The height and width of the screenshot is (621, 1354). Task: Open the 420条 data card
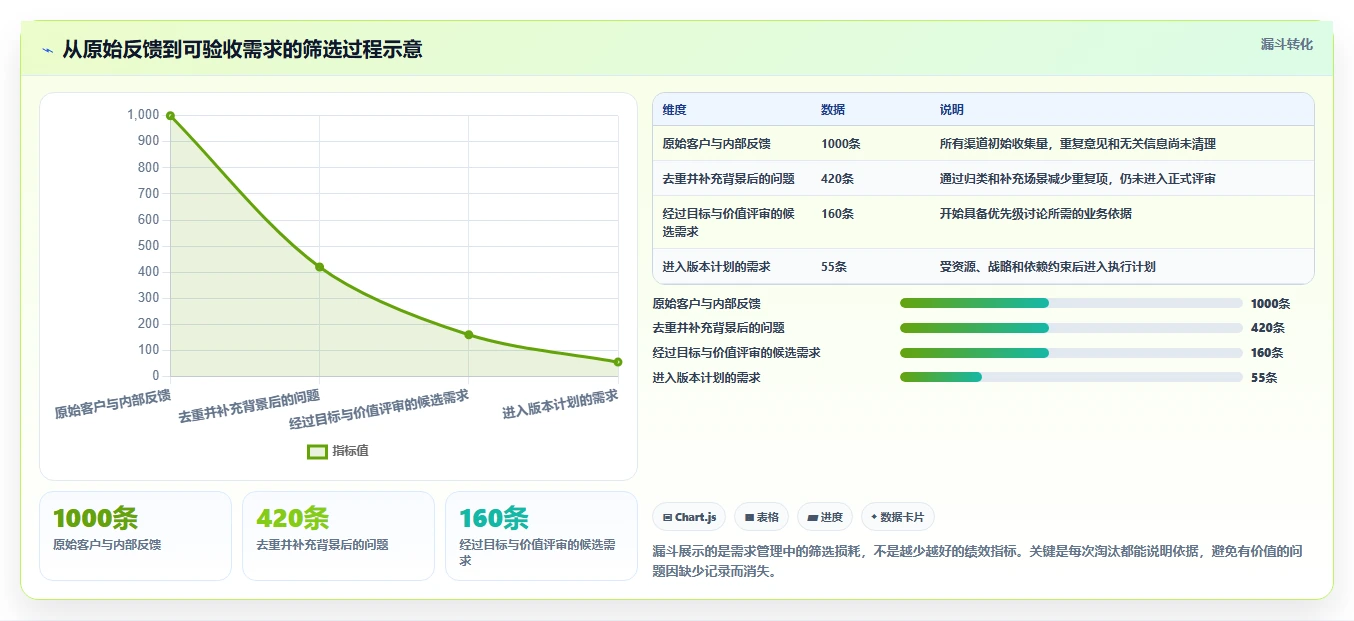(x=338, y=536)
